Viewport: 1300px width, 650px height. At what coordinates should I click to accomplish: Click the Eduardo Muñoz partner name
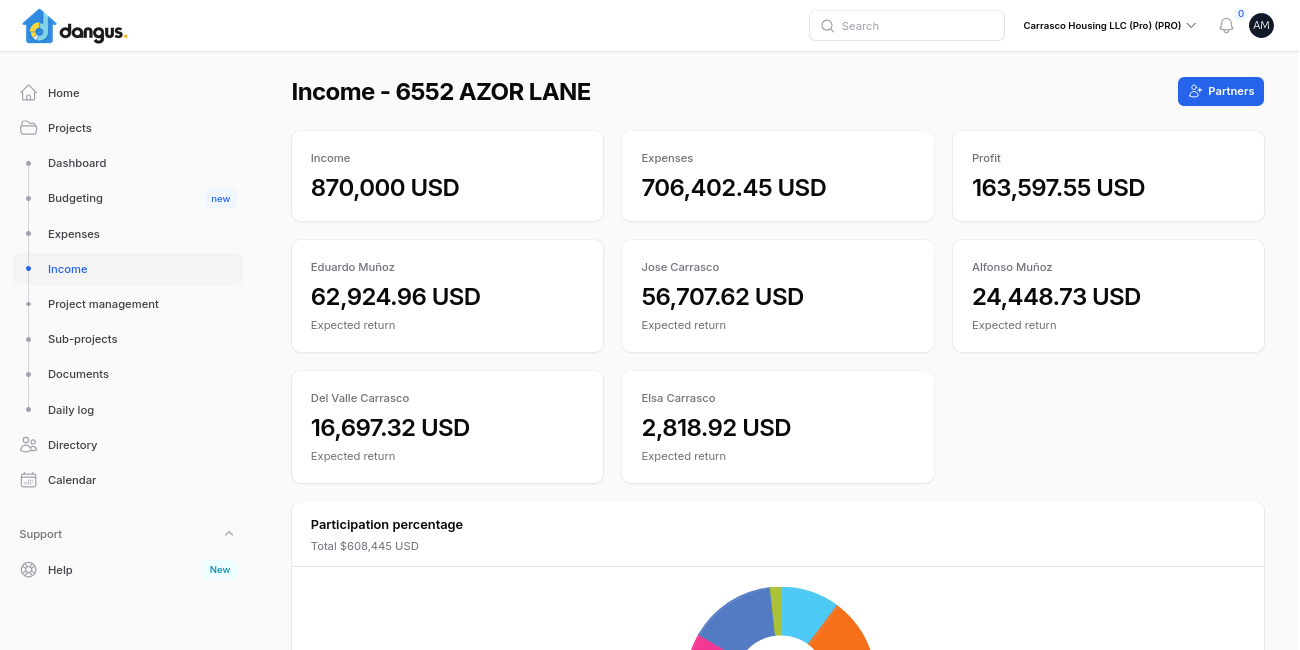pyautogui.click(x=353, y=267)
